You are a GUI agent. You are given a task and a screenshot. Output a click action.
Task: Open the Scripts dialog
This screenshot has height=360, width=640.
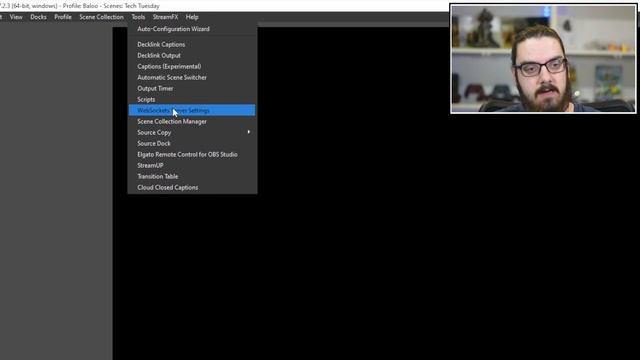click(192, 100)
